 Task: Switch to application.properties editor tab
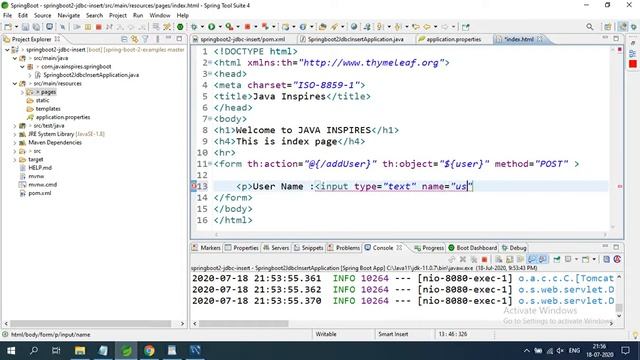pyautogui.click(x=453, y=39)
